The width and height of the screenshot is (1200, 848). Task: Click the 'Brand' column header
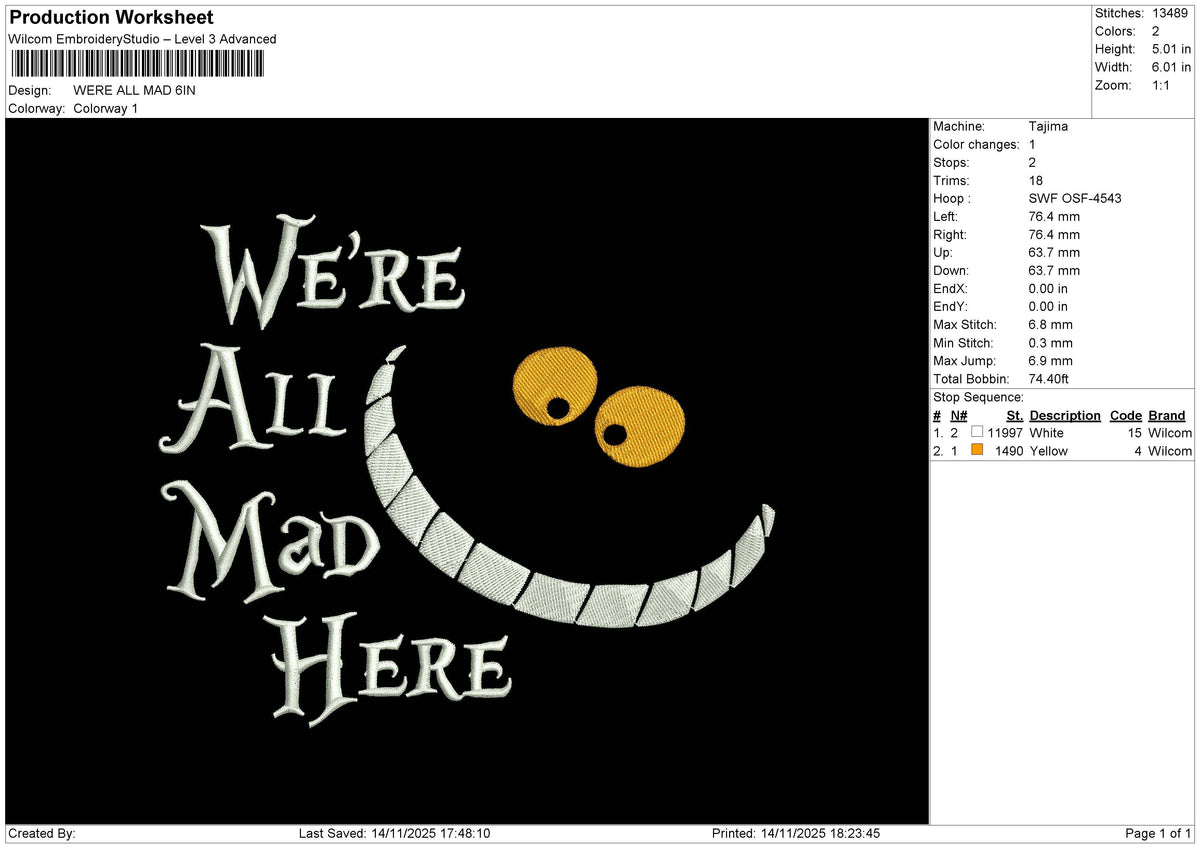(x=1166, y=415)
